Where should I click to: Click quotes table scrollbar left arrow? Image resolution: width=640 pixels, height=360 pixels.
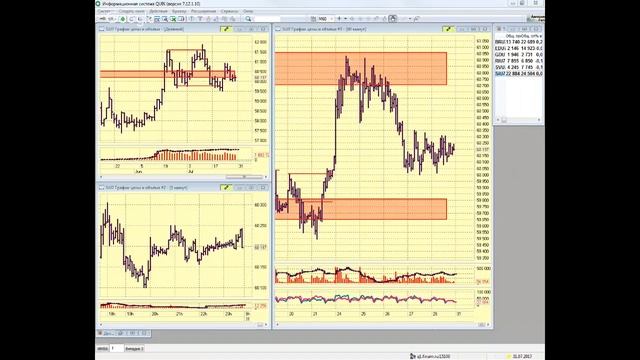pos(497,120)
